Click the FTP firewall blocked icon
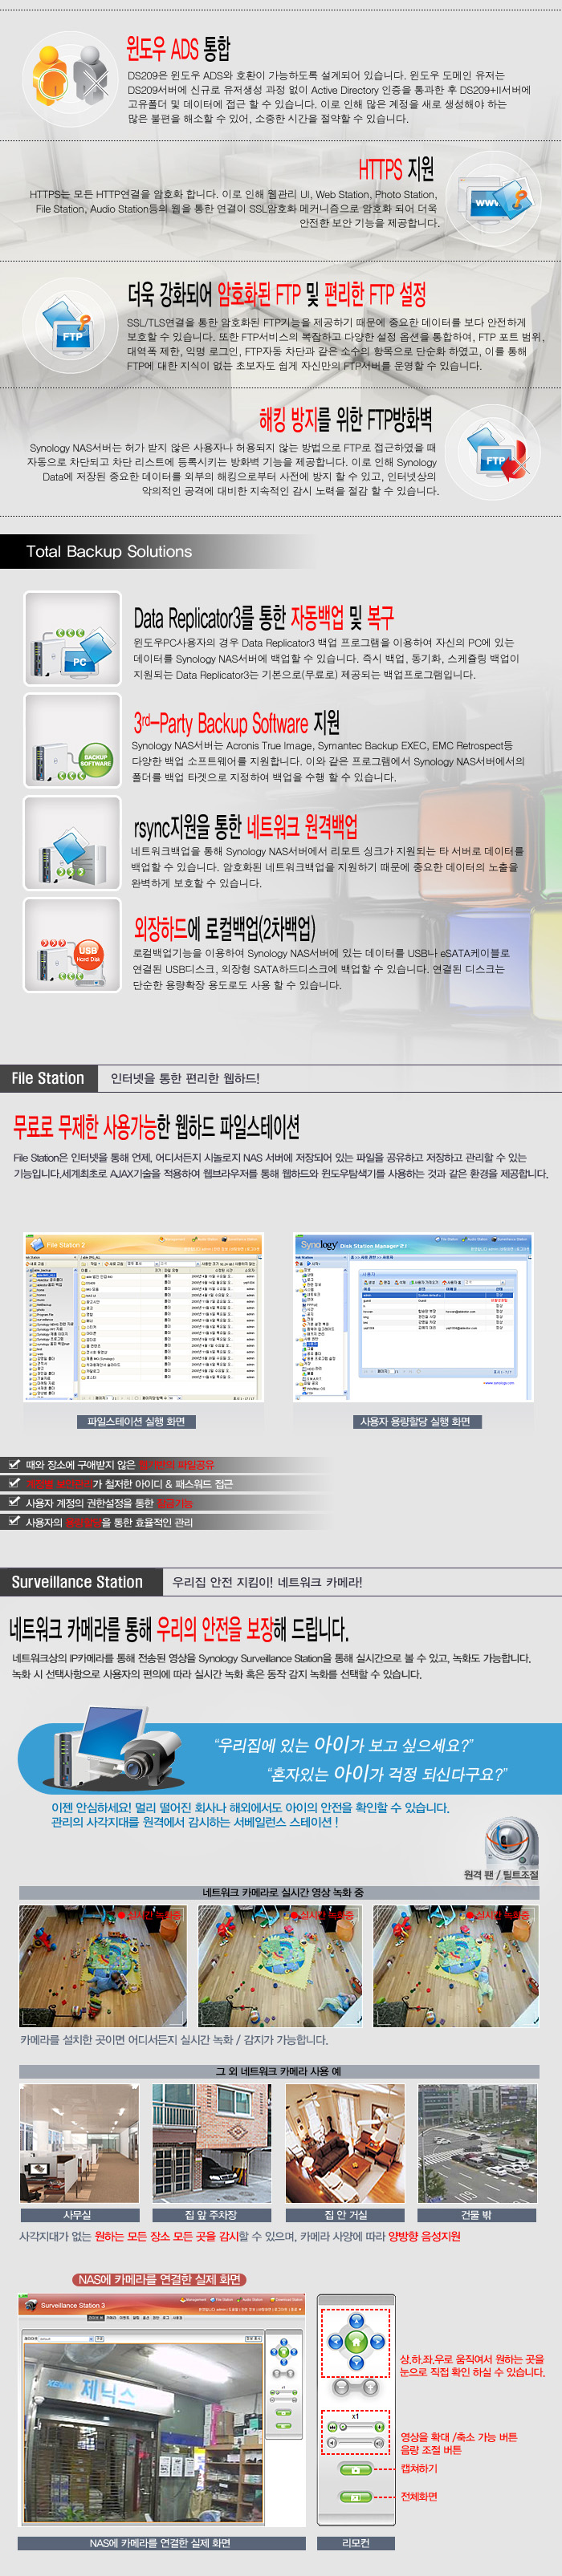Viewport: 562px width, 2576px height. point(494,453)
